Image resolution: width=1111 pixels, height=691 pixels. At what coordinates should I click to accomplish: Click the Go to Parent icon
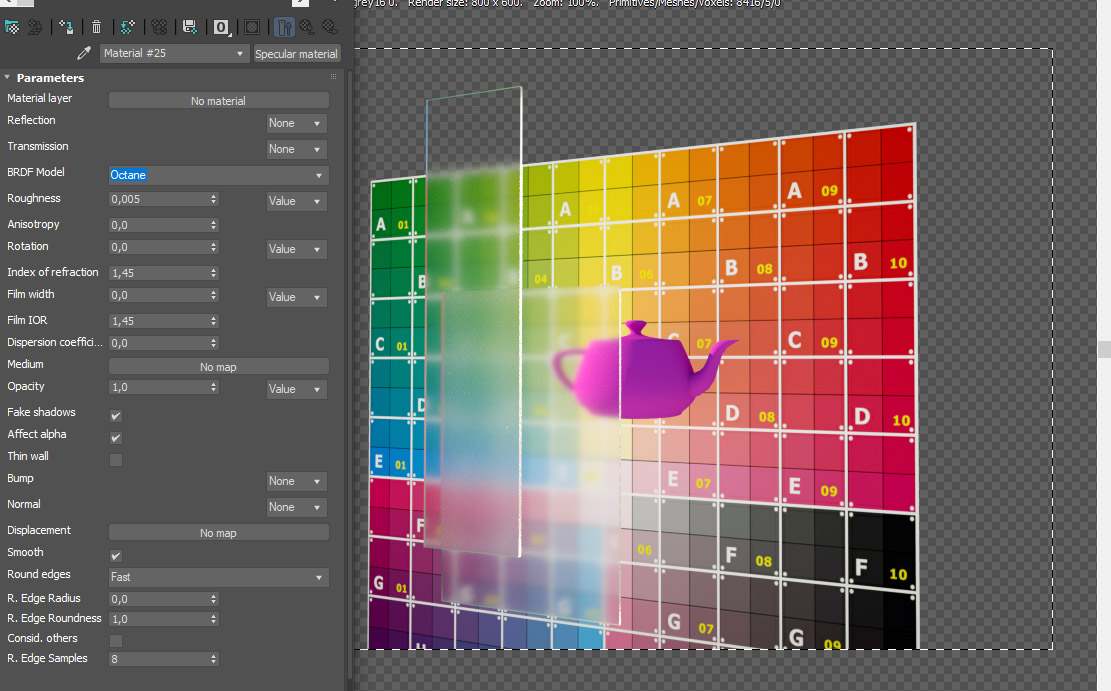pos(307,27)
